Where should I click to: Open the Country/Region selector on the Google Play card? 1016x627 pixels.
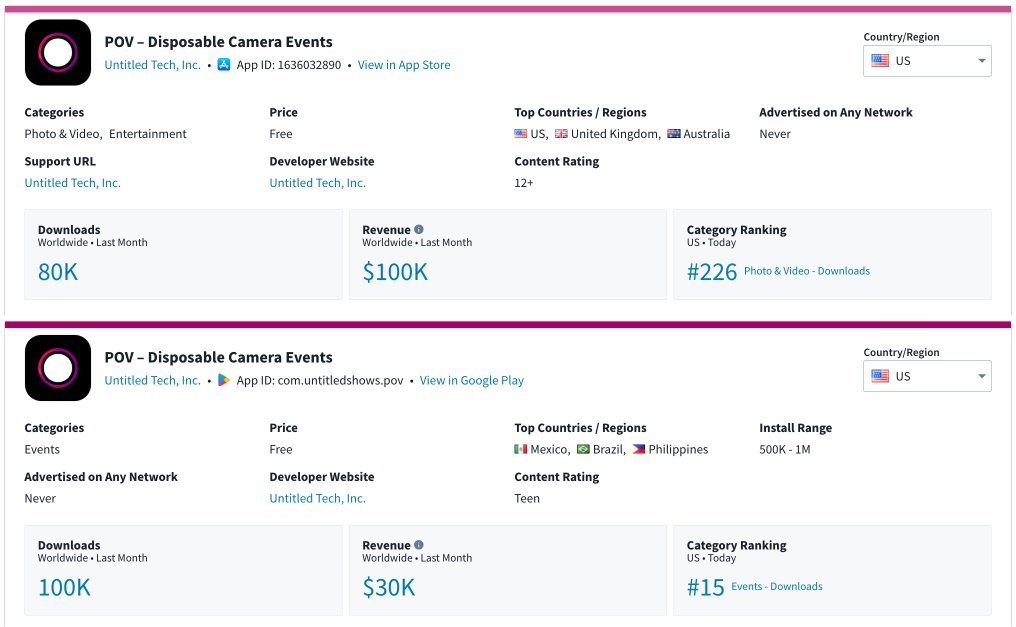pyautogui.click(x=926, y=376)
